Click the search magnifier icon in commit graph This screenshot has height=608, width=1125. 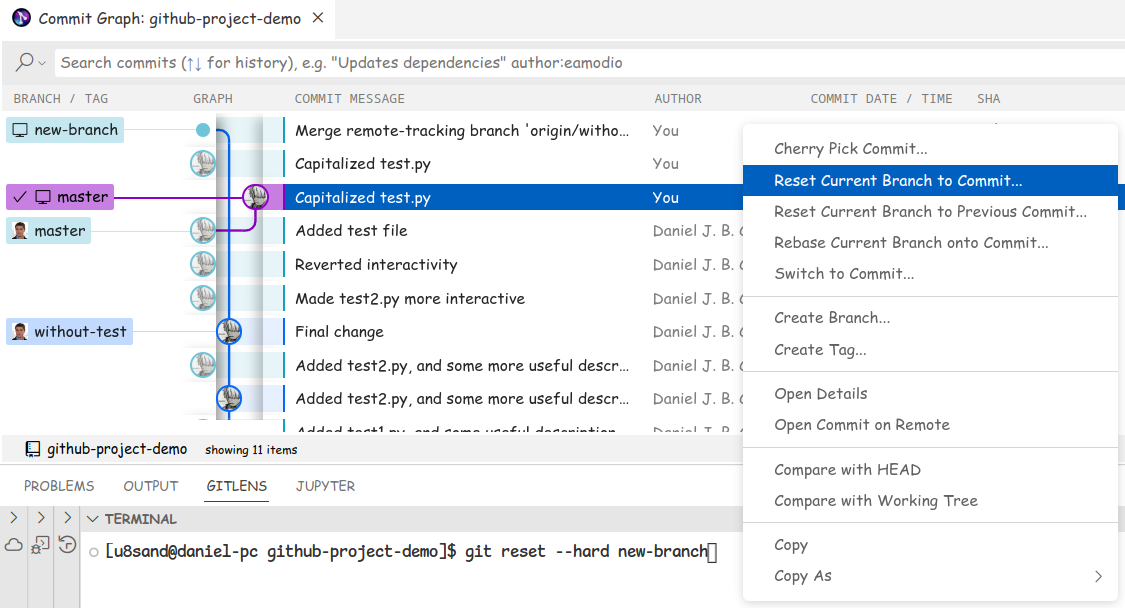24,62
